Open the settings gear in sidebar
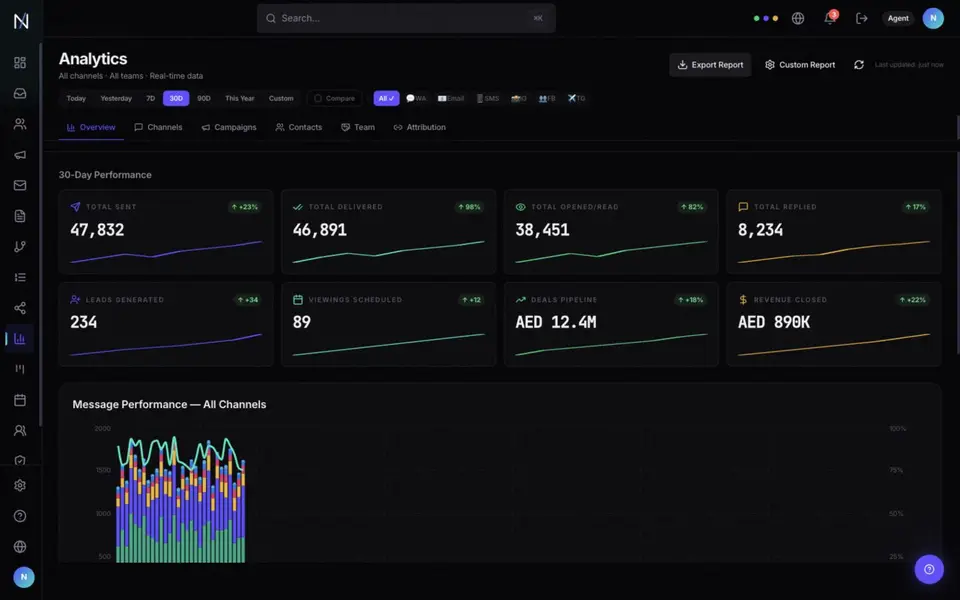Image resolution: width=960 pixels, height=600 pixels. (x=20, y=485)
